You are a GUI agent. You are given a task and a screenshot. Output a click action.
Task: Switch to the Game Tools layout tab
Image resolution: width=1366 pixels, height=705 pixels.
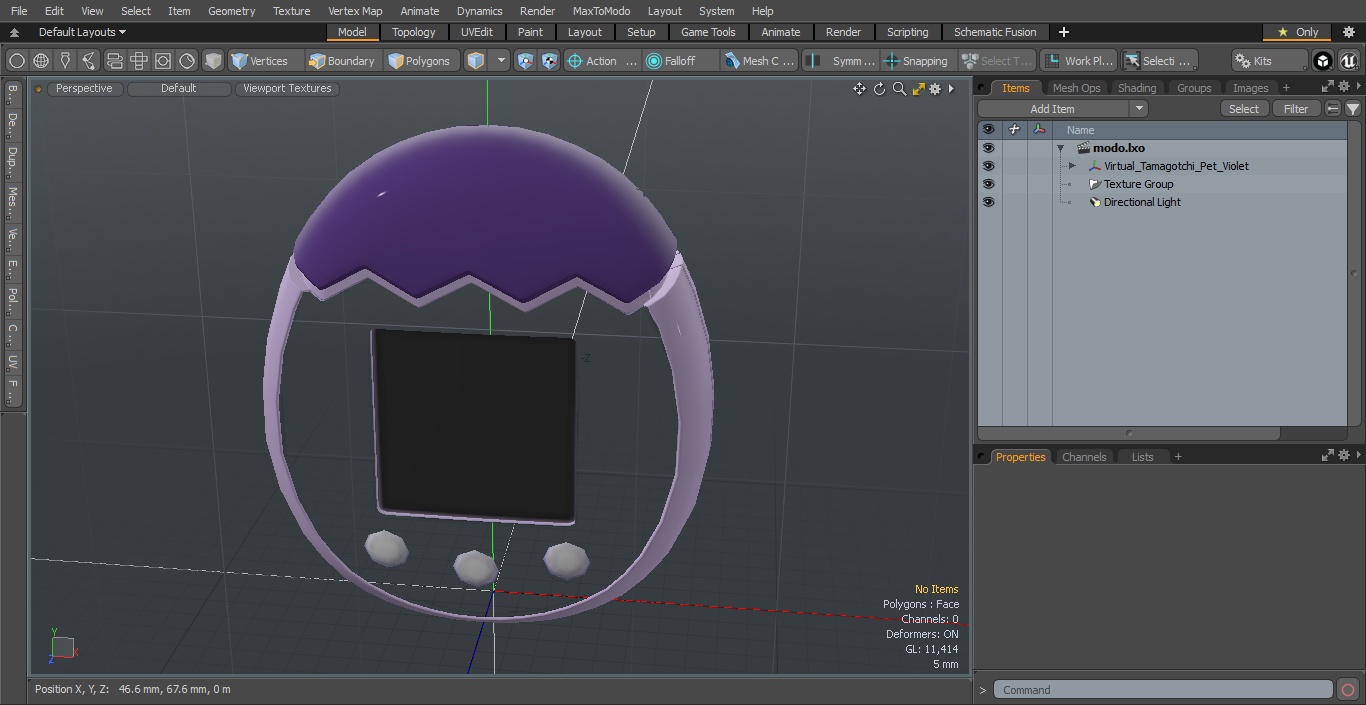click(x=708, y=32)
